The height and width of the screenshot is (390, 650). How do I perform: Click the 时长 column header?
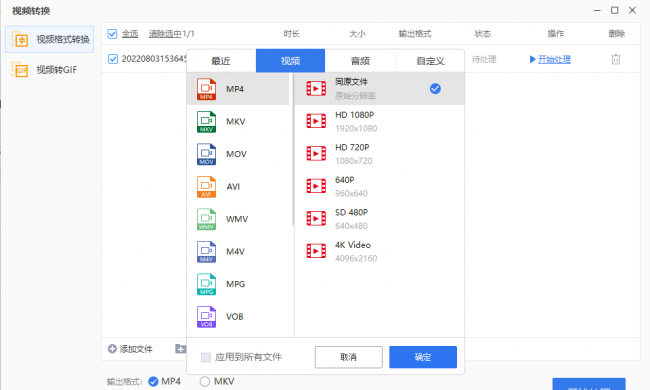(292, 34)
